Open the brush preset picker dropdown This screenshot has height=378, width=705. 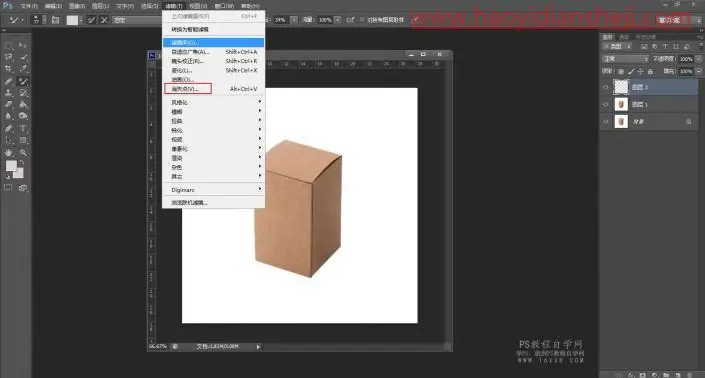[44, 20]
